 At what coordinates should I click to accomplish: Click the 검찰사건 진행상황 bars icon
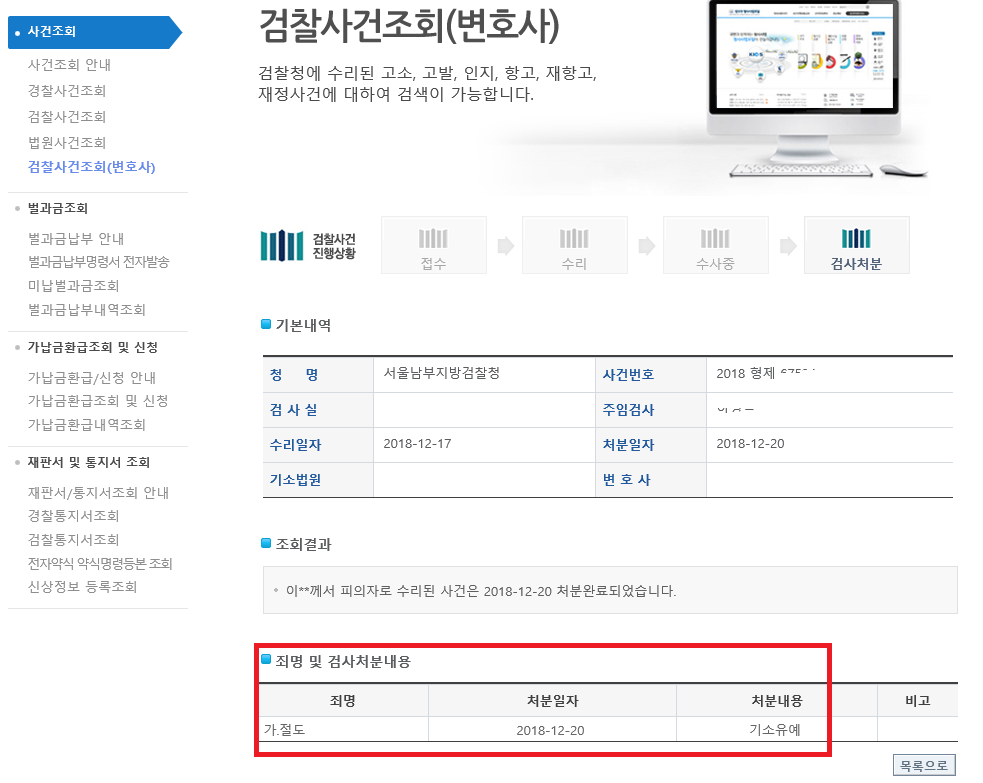point(281,245)
